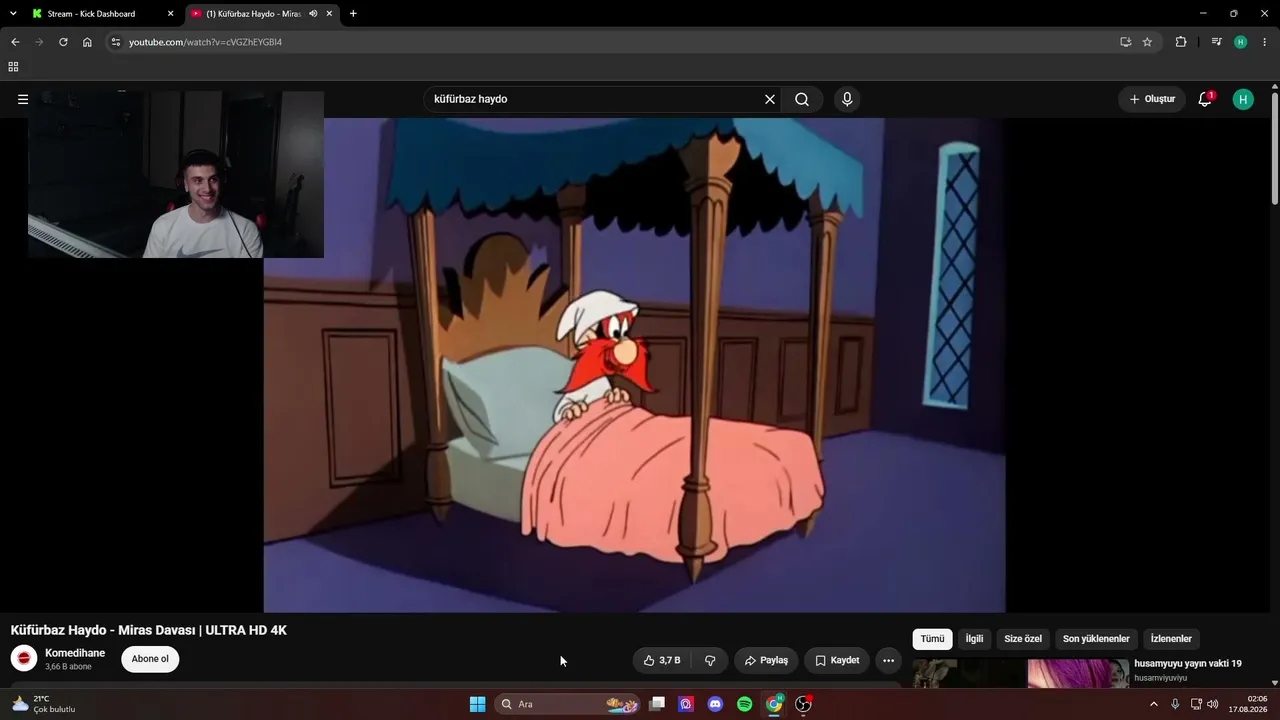Open the Windows Start menu
Screen dimensions: 1280x720
pyautogui.click(x=477, y=704)
